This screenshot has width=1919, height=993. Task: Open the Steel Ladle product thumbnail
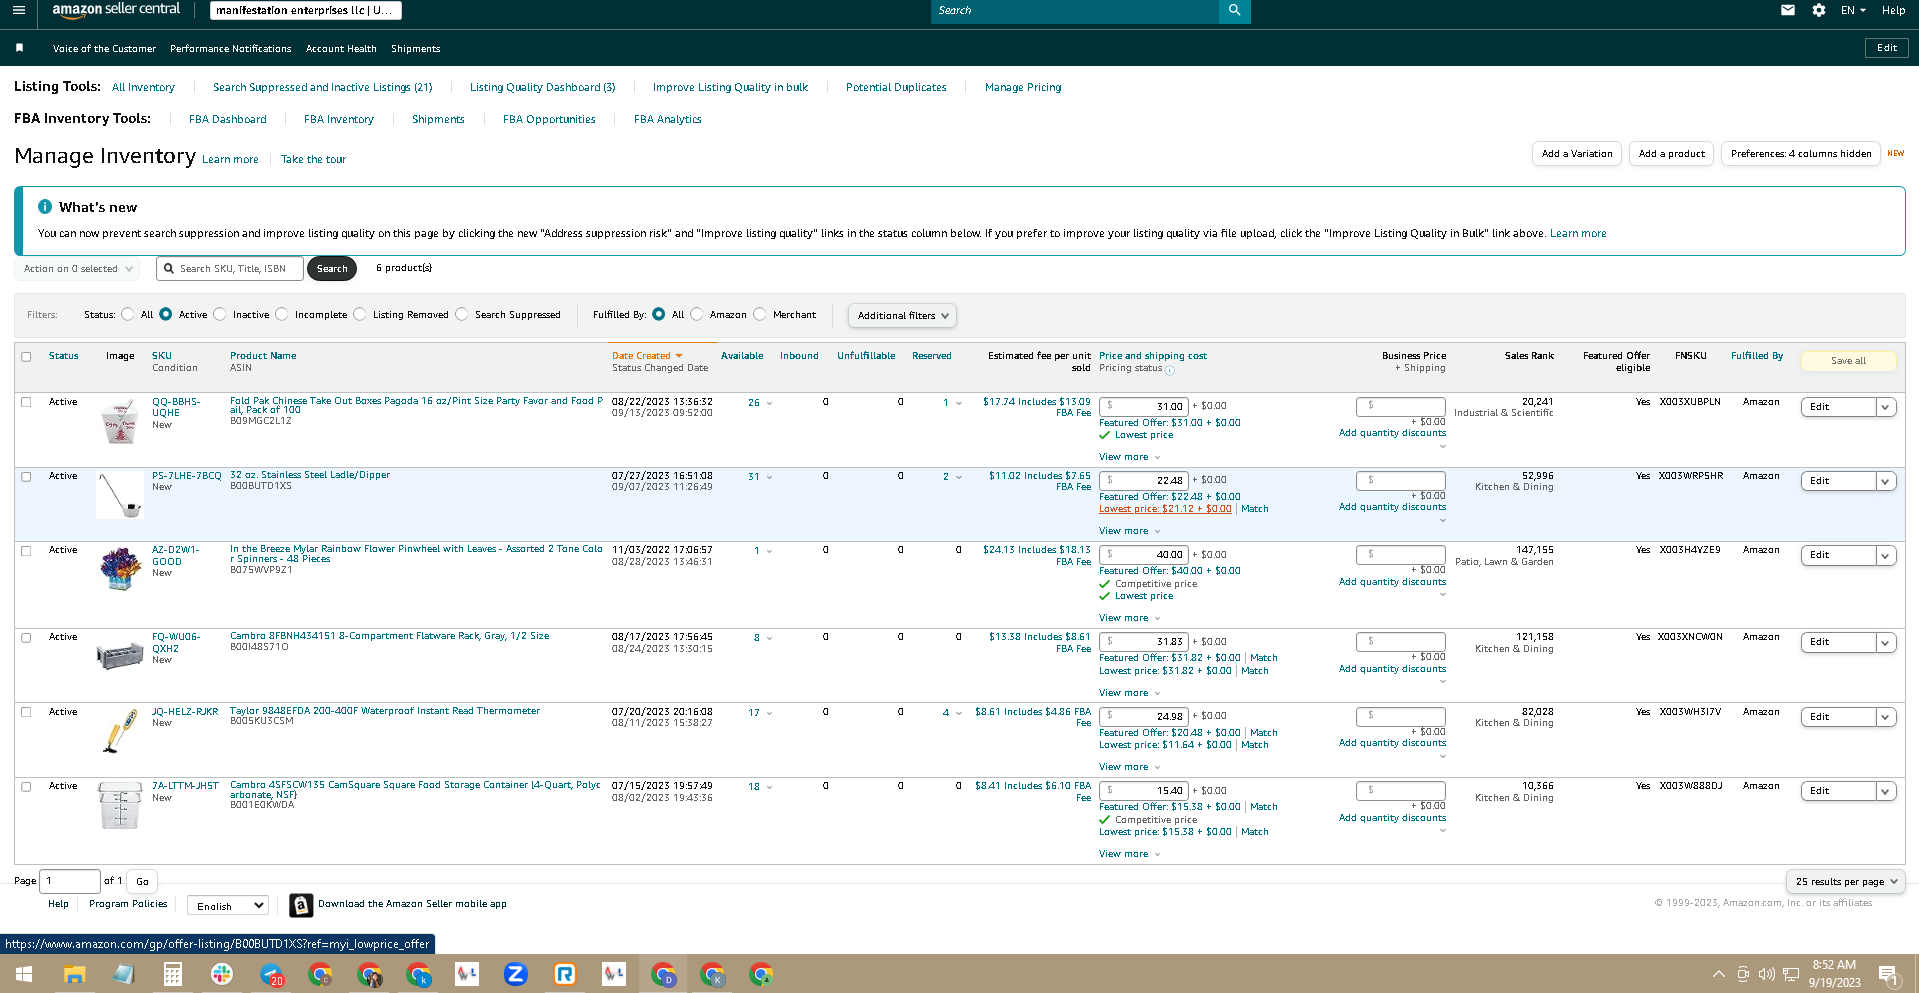click(x=120, y=495)
